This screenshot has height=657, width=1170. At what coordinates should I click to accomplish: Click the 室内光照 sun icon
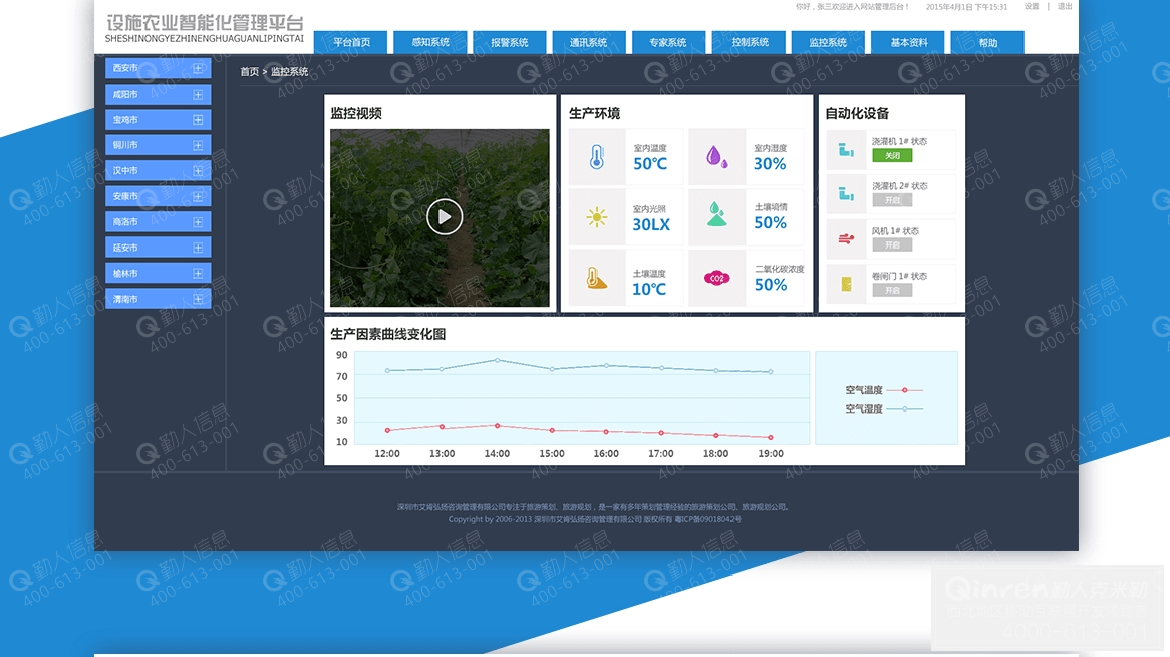pos(597,217)
